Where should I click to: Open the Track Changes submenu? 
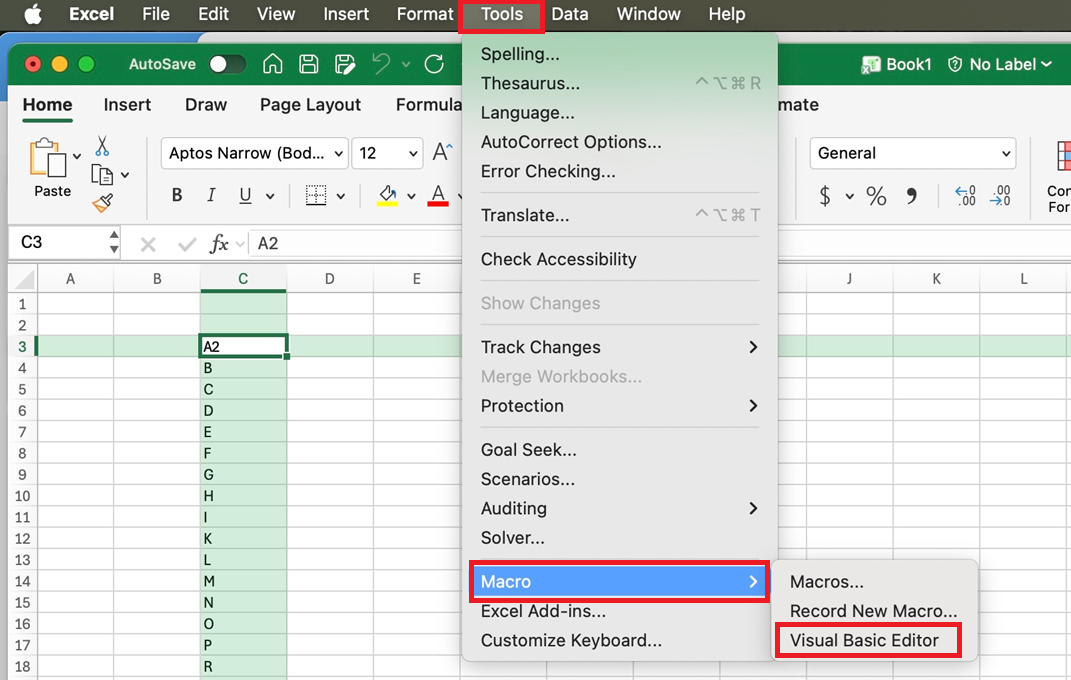click(x=620, y=347)
